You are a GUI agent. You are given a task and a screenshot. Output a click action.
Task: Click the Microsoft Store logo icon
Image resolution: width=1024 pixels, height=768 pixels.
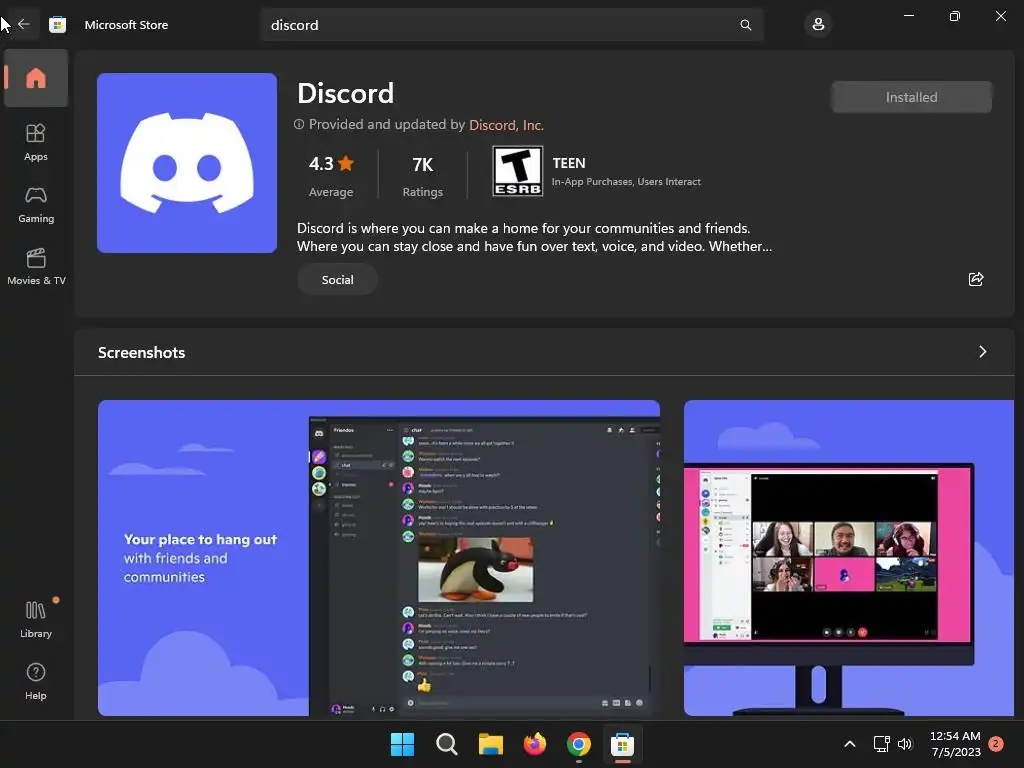coord(57,25)
